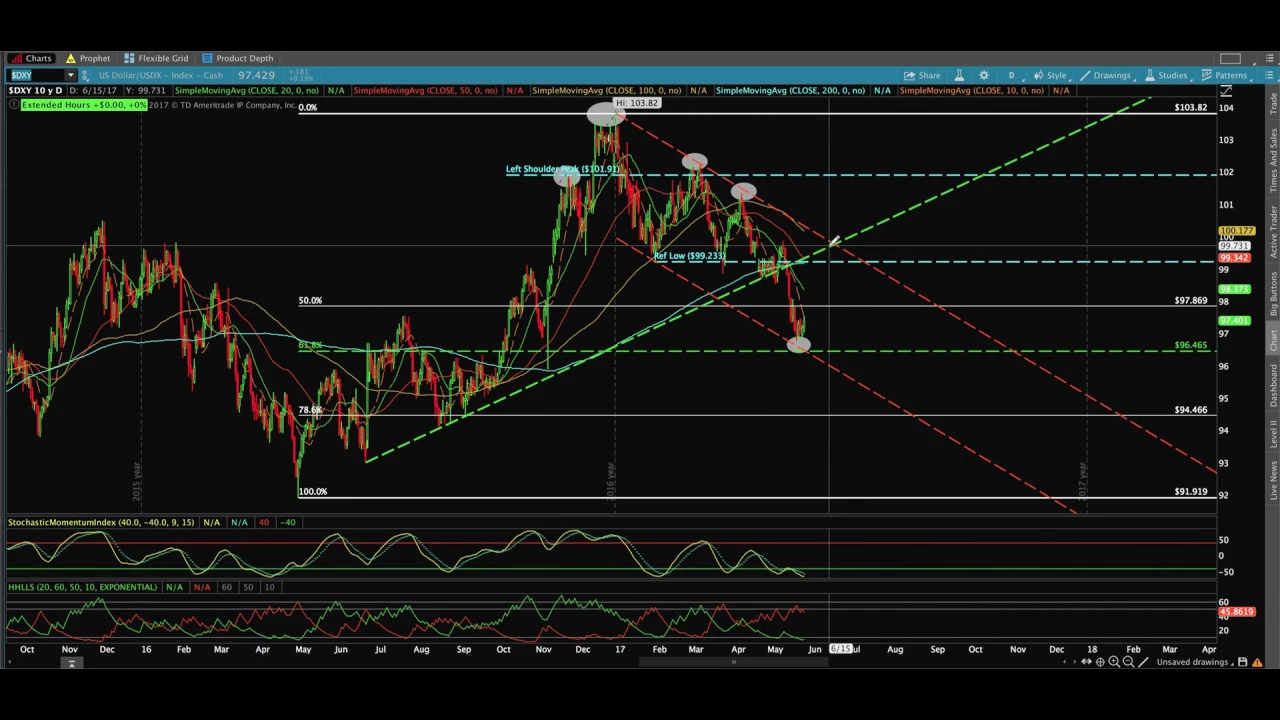Click the $96.465 Fibonacci level label
The height and width of the screenshot is (720, 1280).
click(x=1190, y=346)
